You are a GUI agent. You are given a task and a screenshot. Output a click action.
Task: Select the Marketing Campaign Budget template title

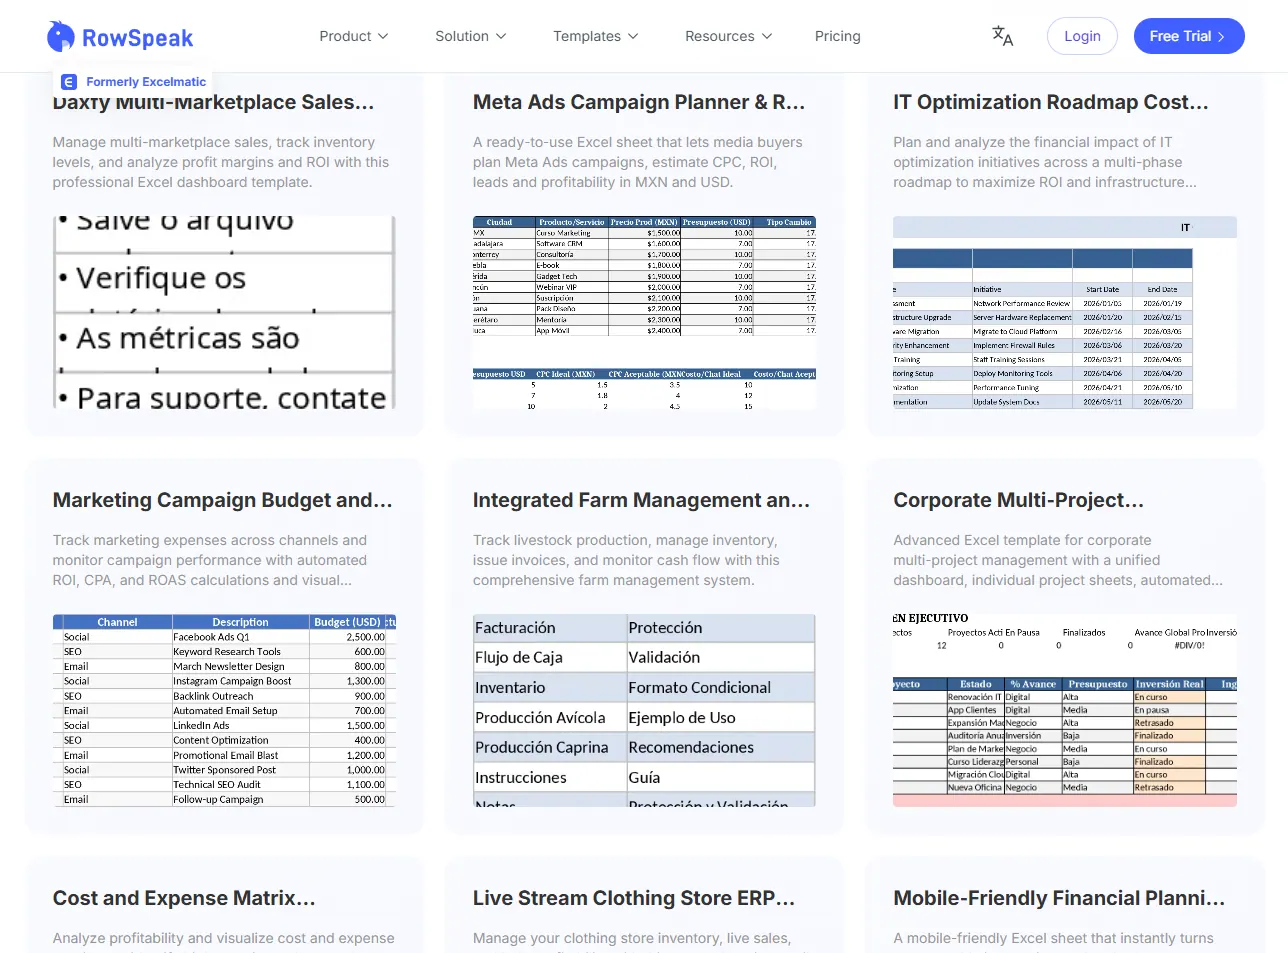pyautogui.click(x=222, y=500)
